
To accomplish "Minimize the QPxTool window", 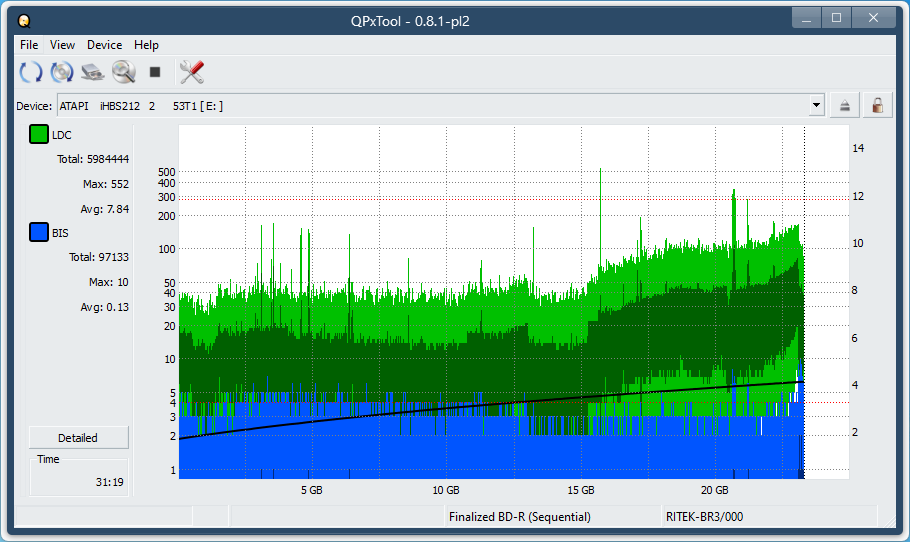I will [x=806, y=18].
